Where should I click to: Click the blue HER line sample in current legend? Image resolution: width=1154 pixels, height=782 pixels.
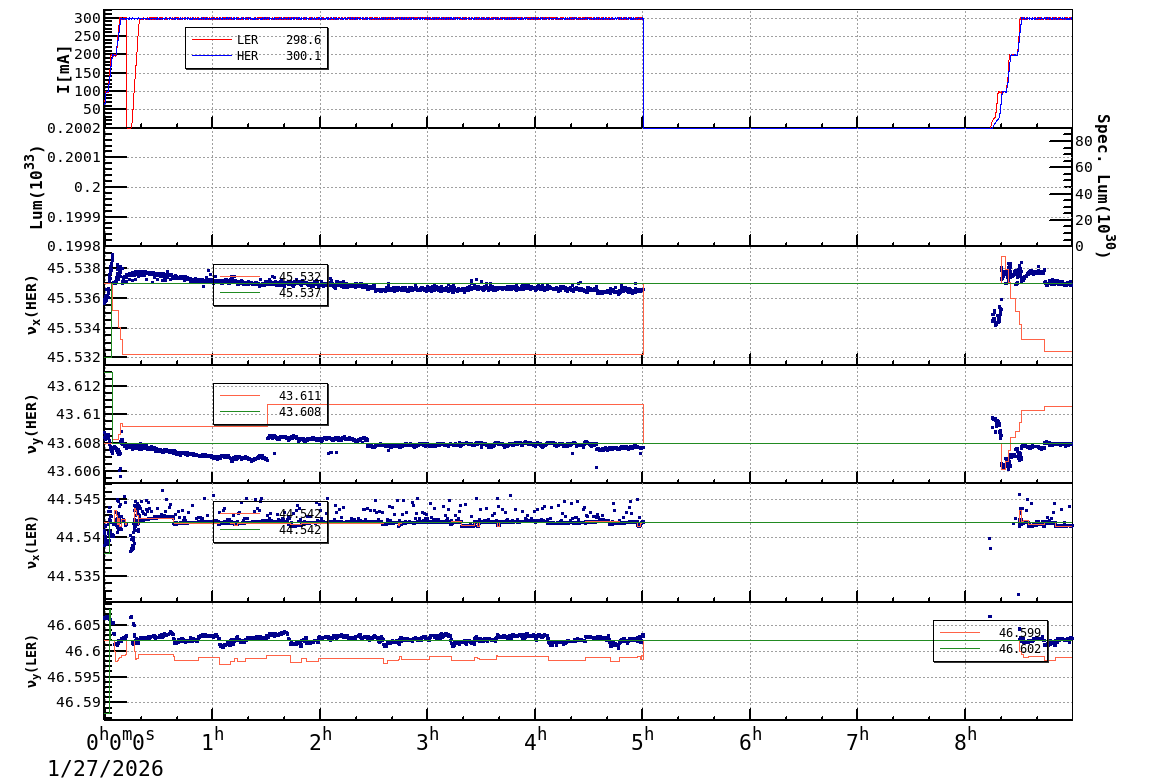coord(212,55)
